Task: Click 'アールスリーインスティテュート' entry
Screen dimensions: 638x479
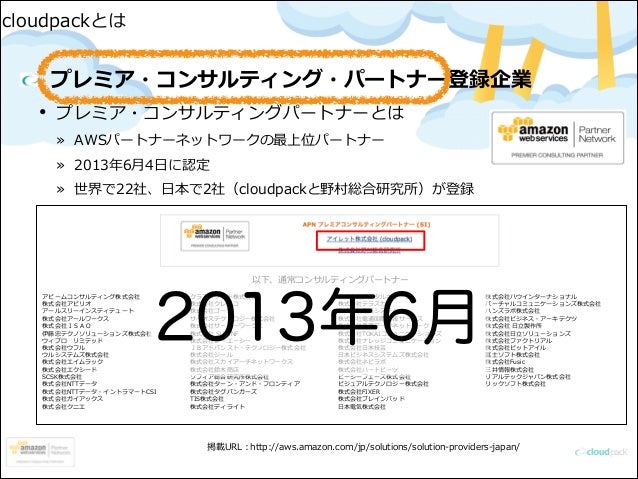Action: pyautogui.click(x=88, y=311)
